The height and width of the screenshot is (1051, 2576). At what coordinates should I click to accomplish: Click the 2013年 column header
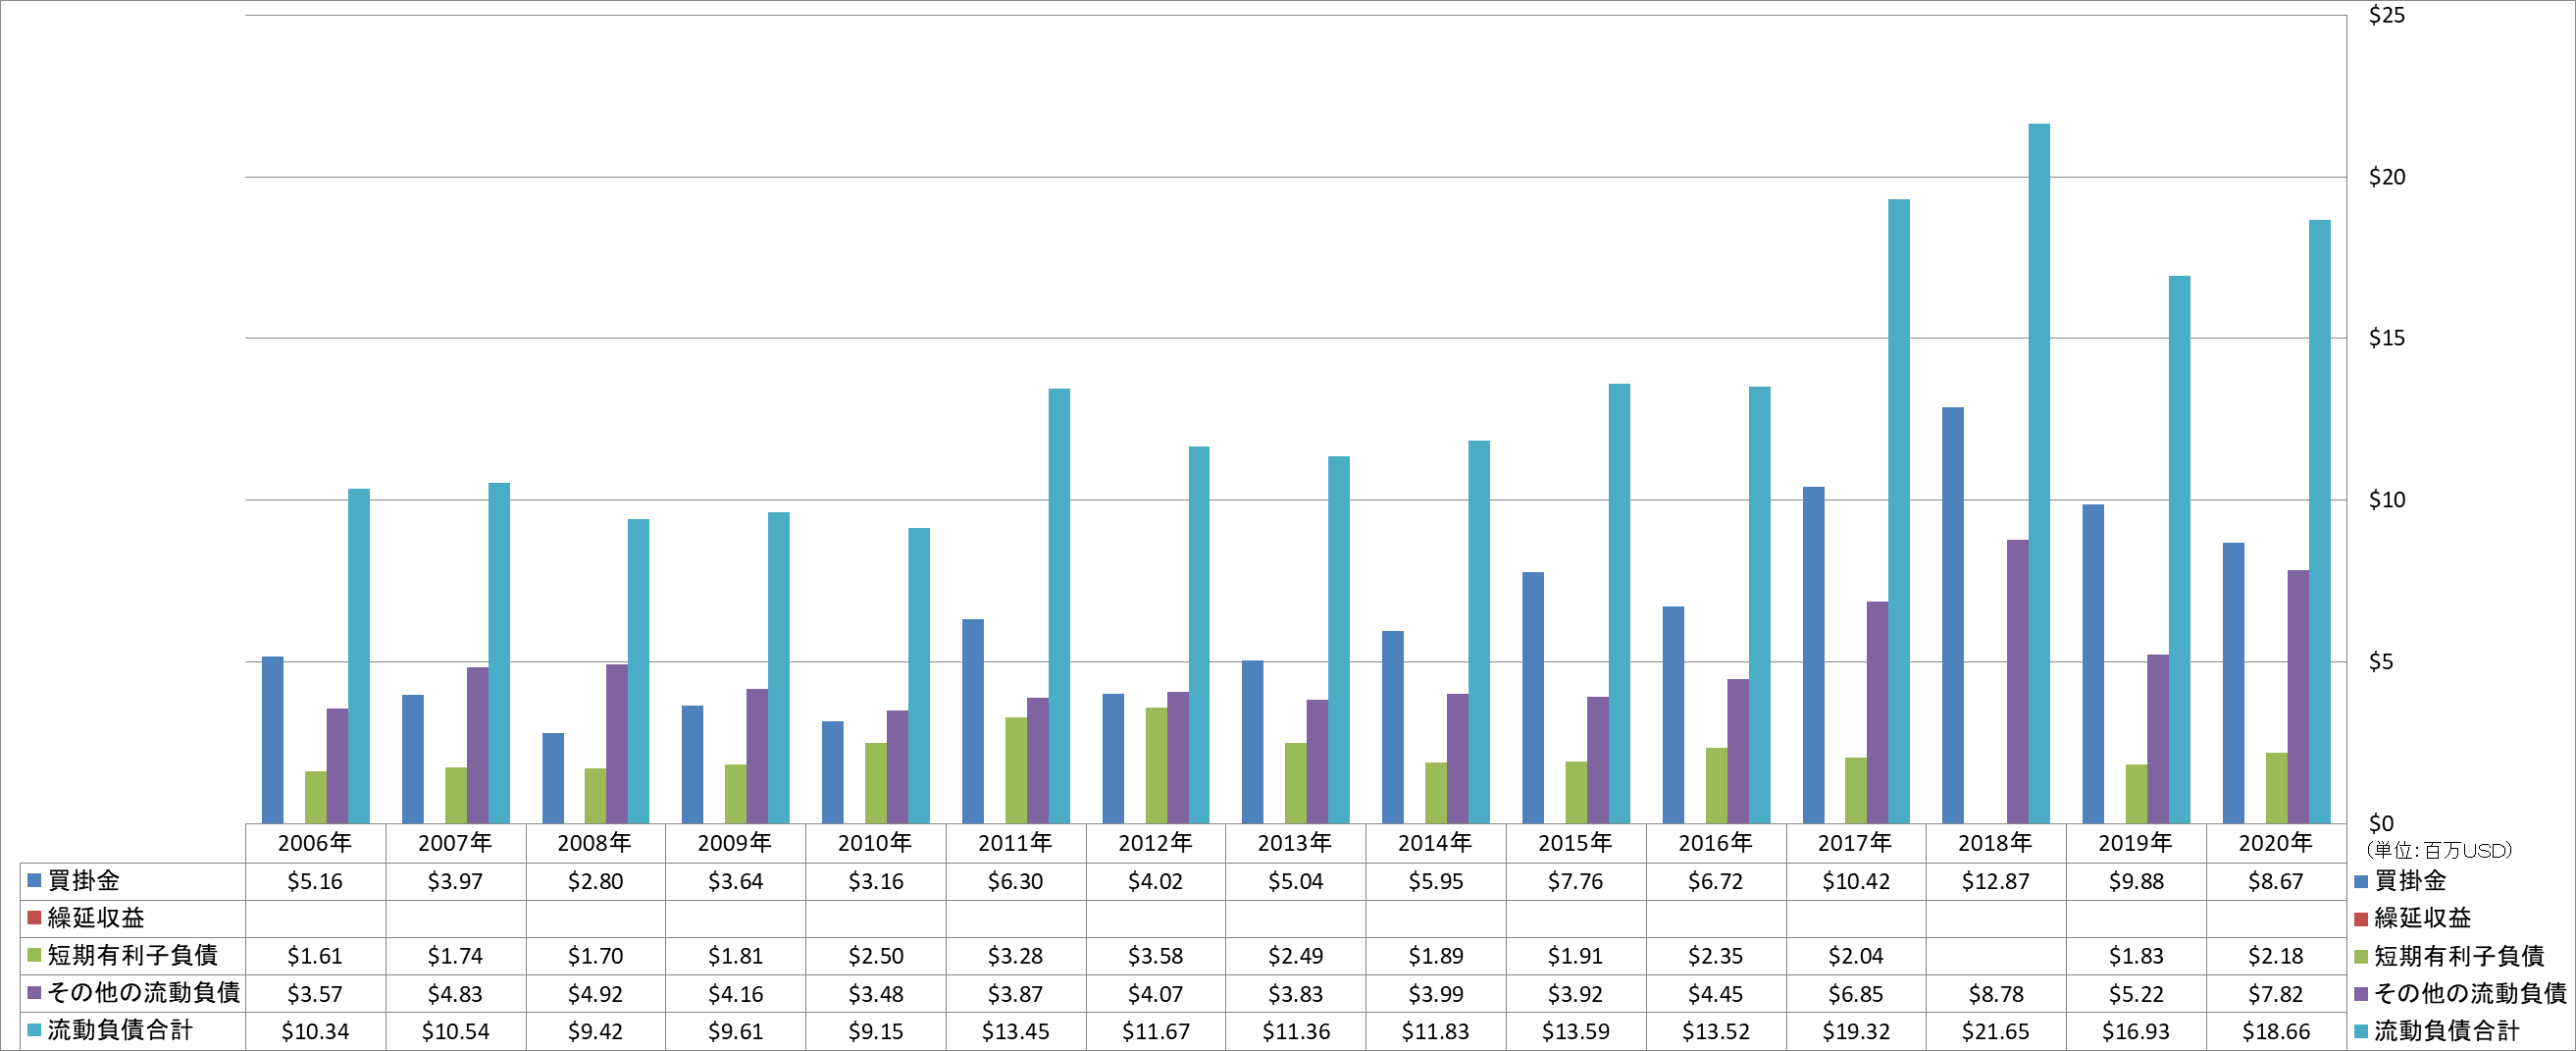[1295, 843]
